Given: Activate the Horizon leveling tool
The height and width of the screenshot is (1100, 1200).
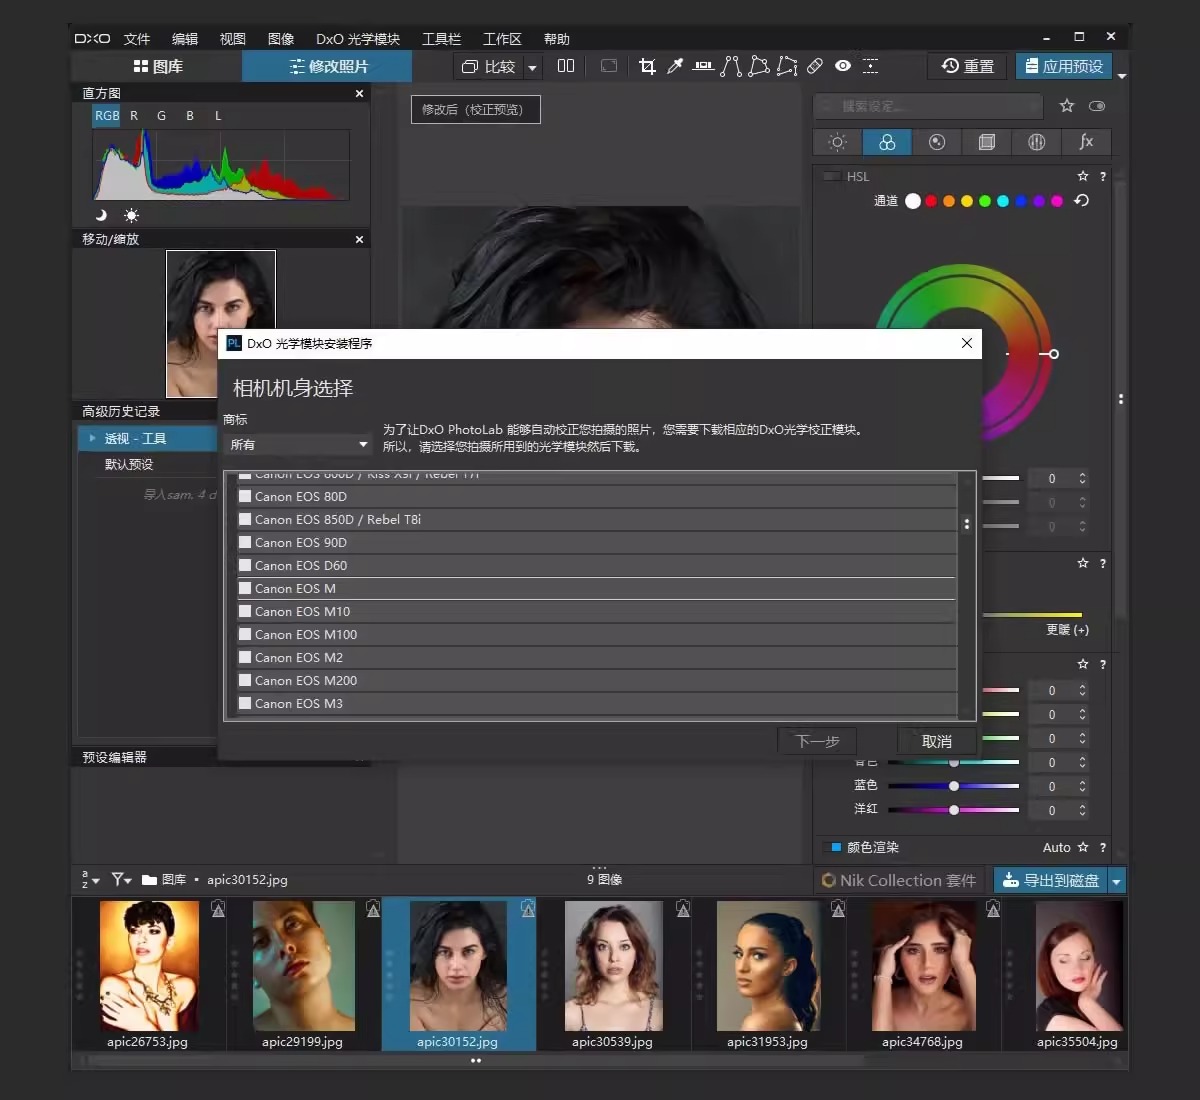Looking at the screenshot, I should coord(703,66).
